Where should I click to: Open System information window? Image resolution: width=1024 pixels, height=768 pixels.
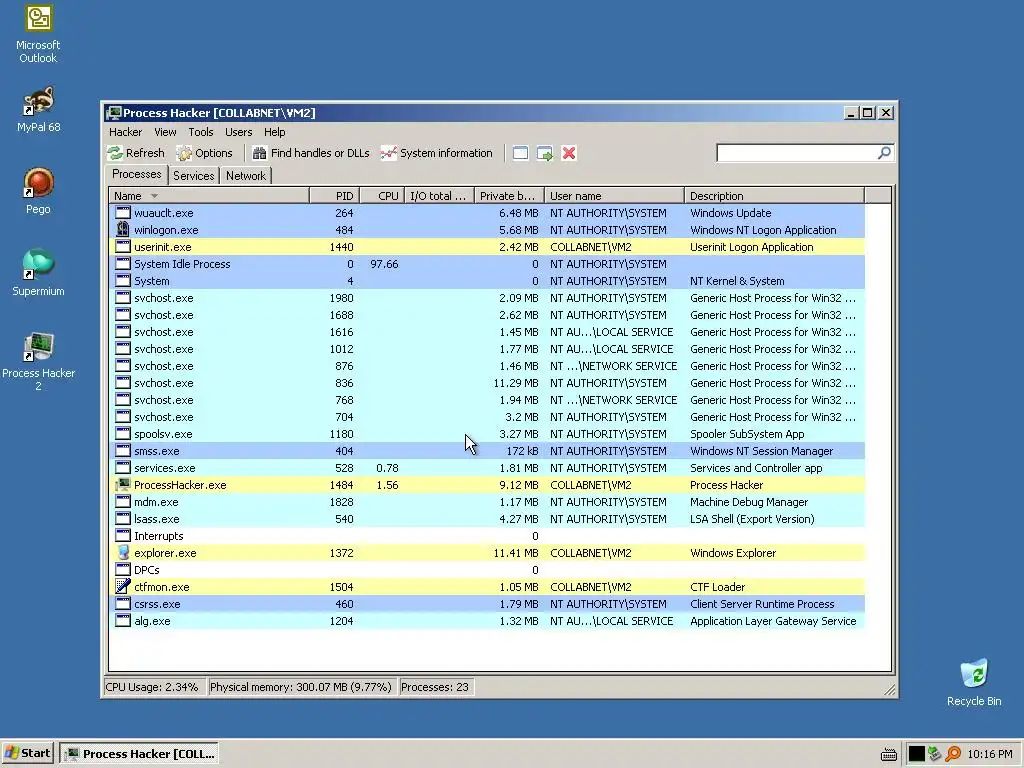point(437,153)
